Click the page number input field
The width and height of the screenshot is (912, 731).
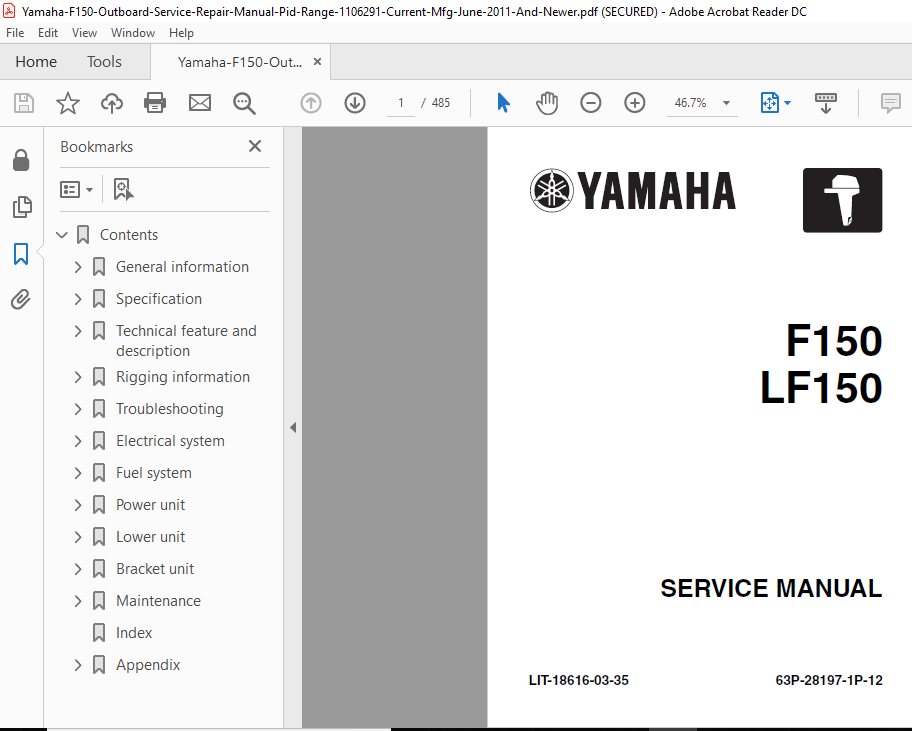point(401,103)
